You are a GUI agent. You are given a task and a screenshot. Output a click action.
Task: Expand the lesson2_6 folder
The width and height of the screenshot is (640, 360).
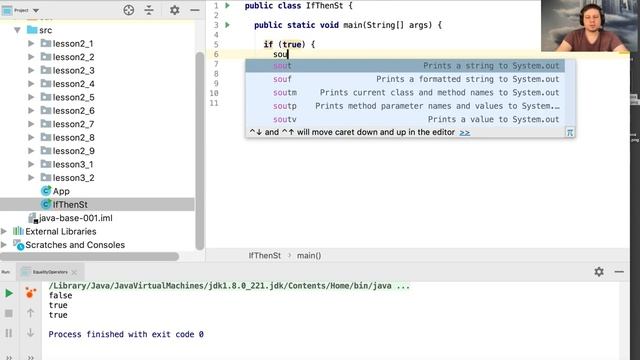tap(31, 111)
